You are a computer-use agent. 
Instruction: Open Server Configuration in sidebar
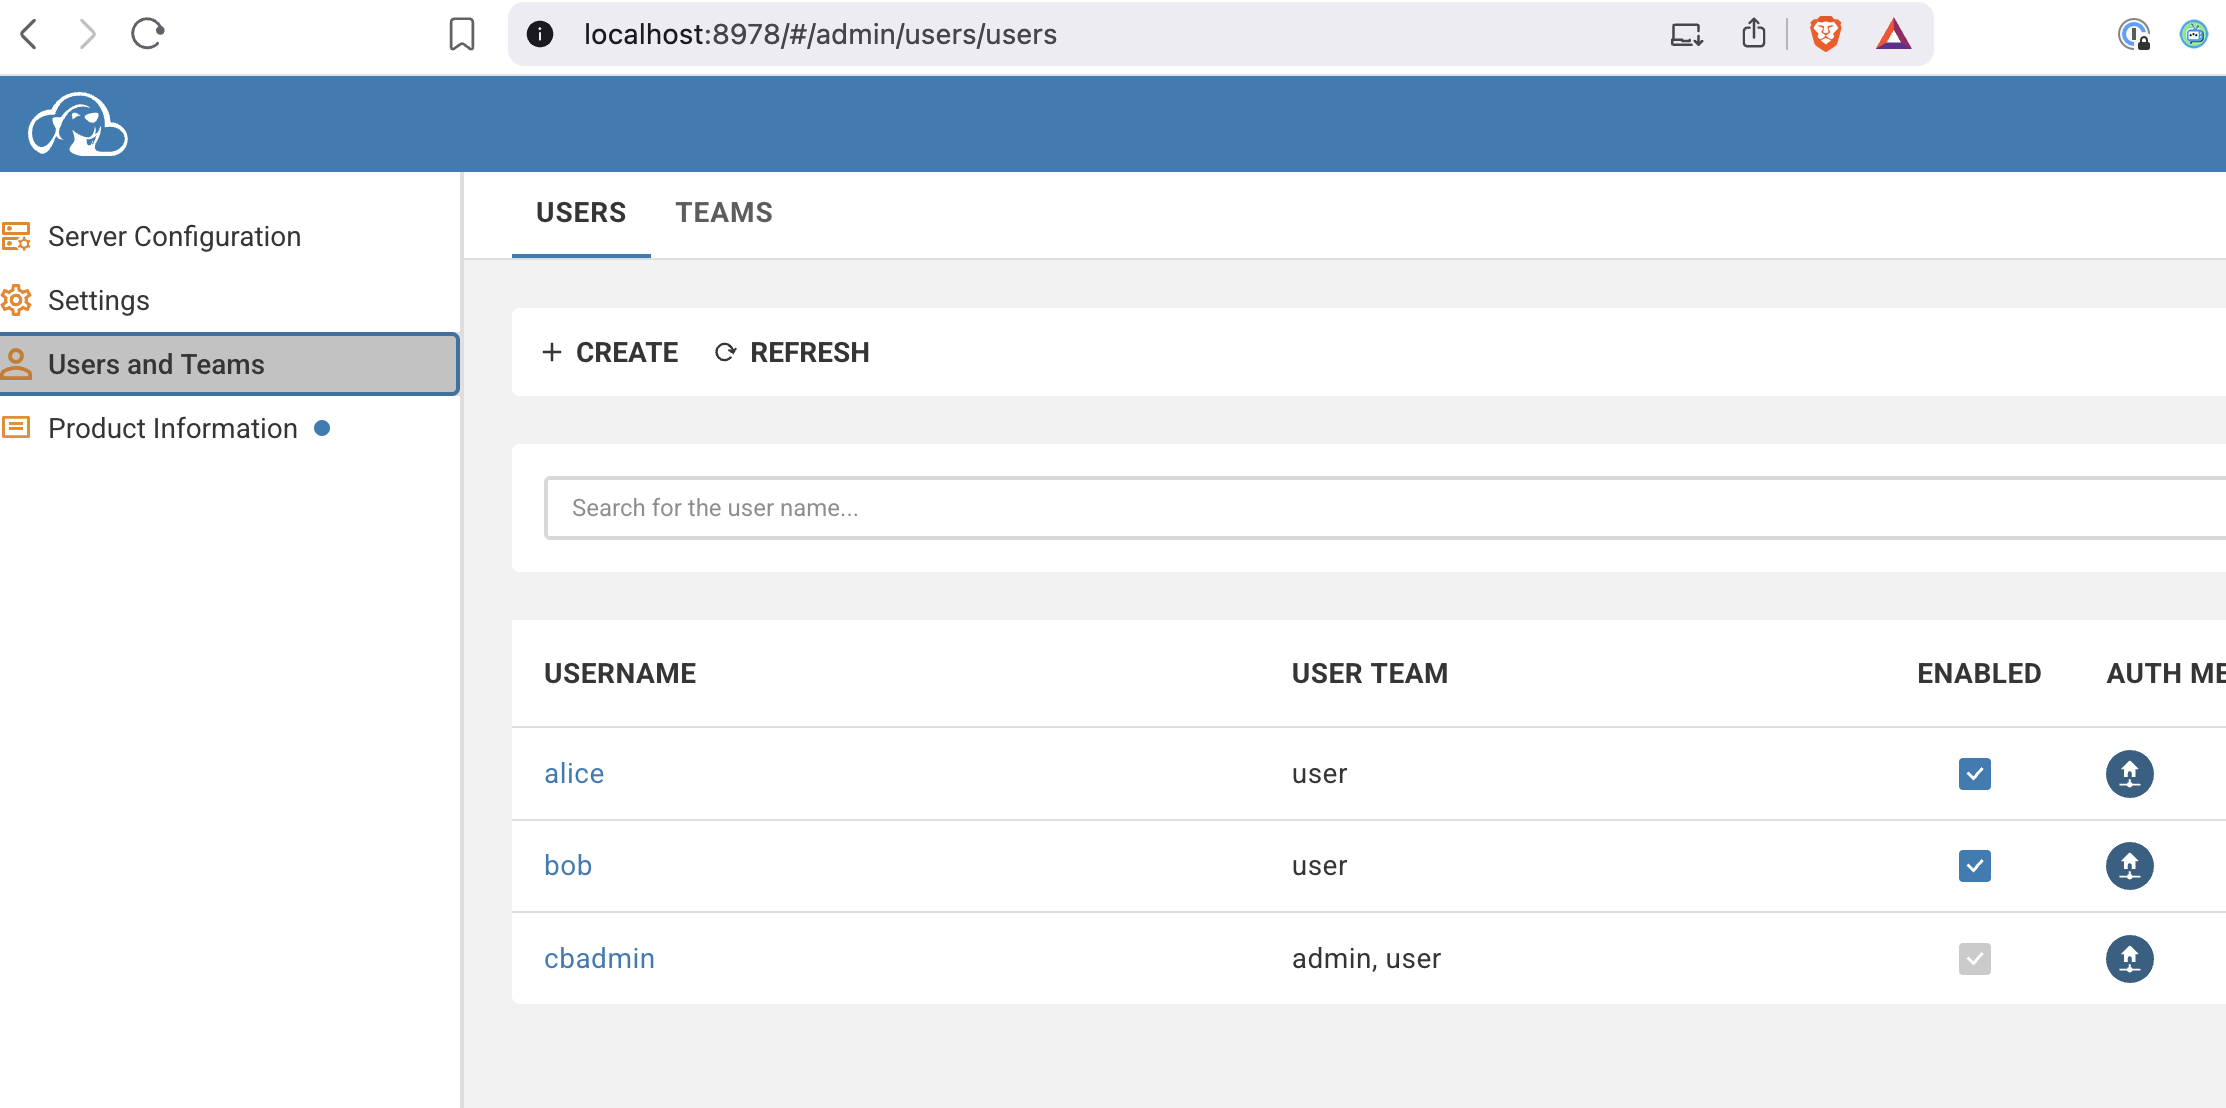pyautogui.click(x=174, y=237)
